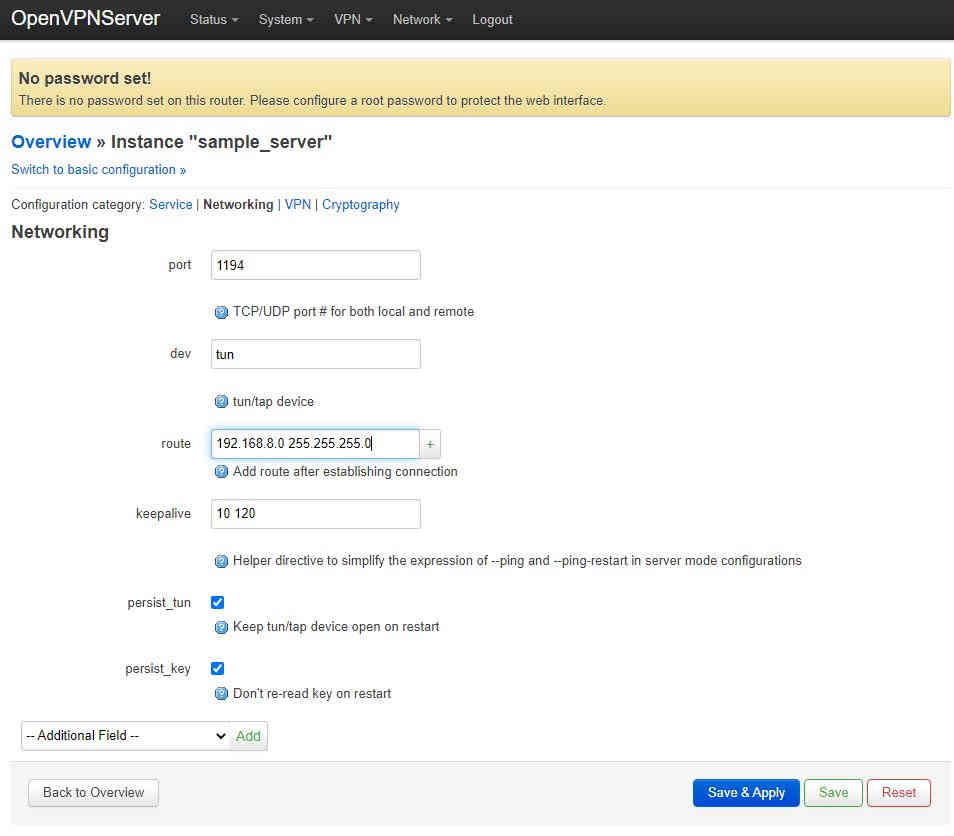Switch to the Cryptography configuration category

click(x=361, y=204)
